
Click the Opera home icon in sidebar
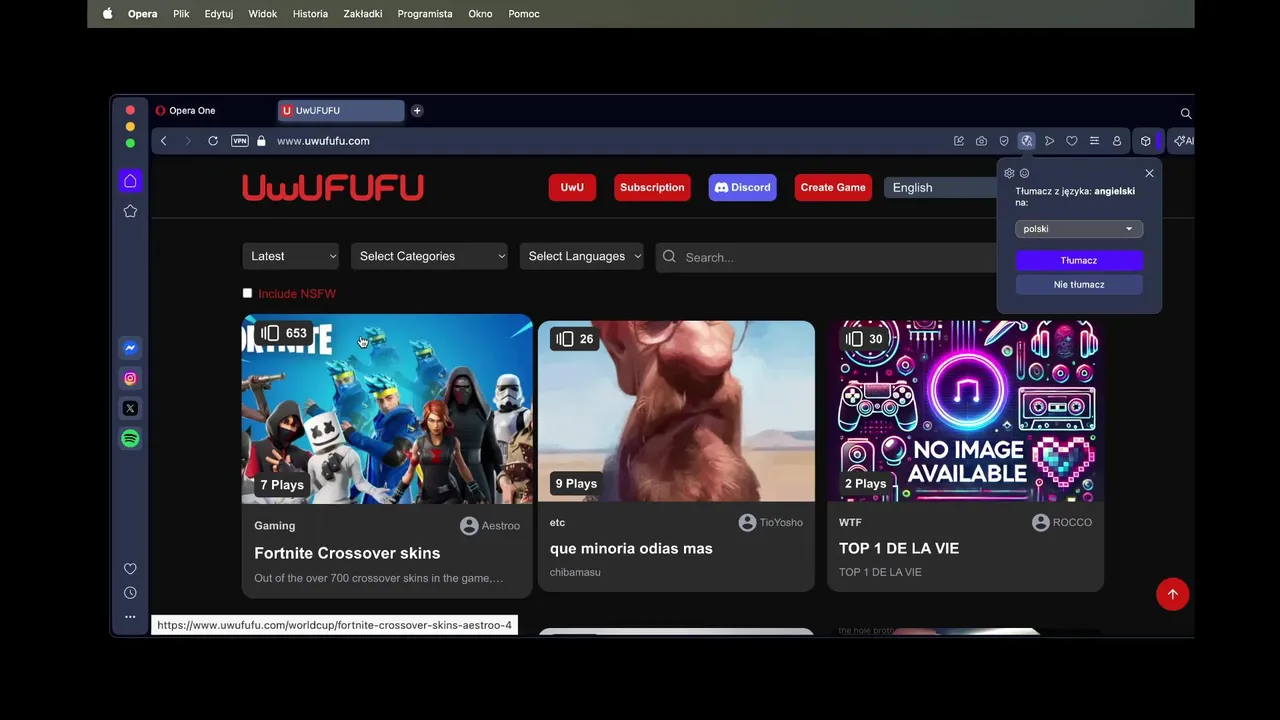point(130,181)
